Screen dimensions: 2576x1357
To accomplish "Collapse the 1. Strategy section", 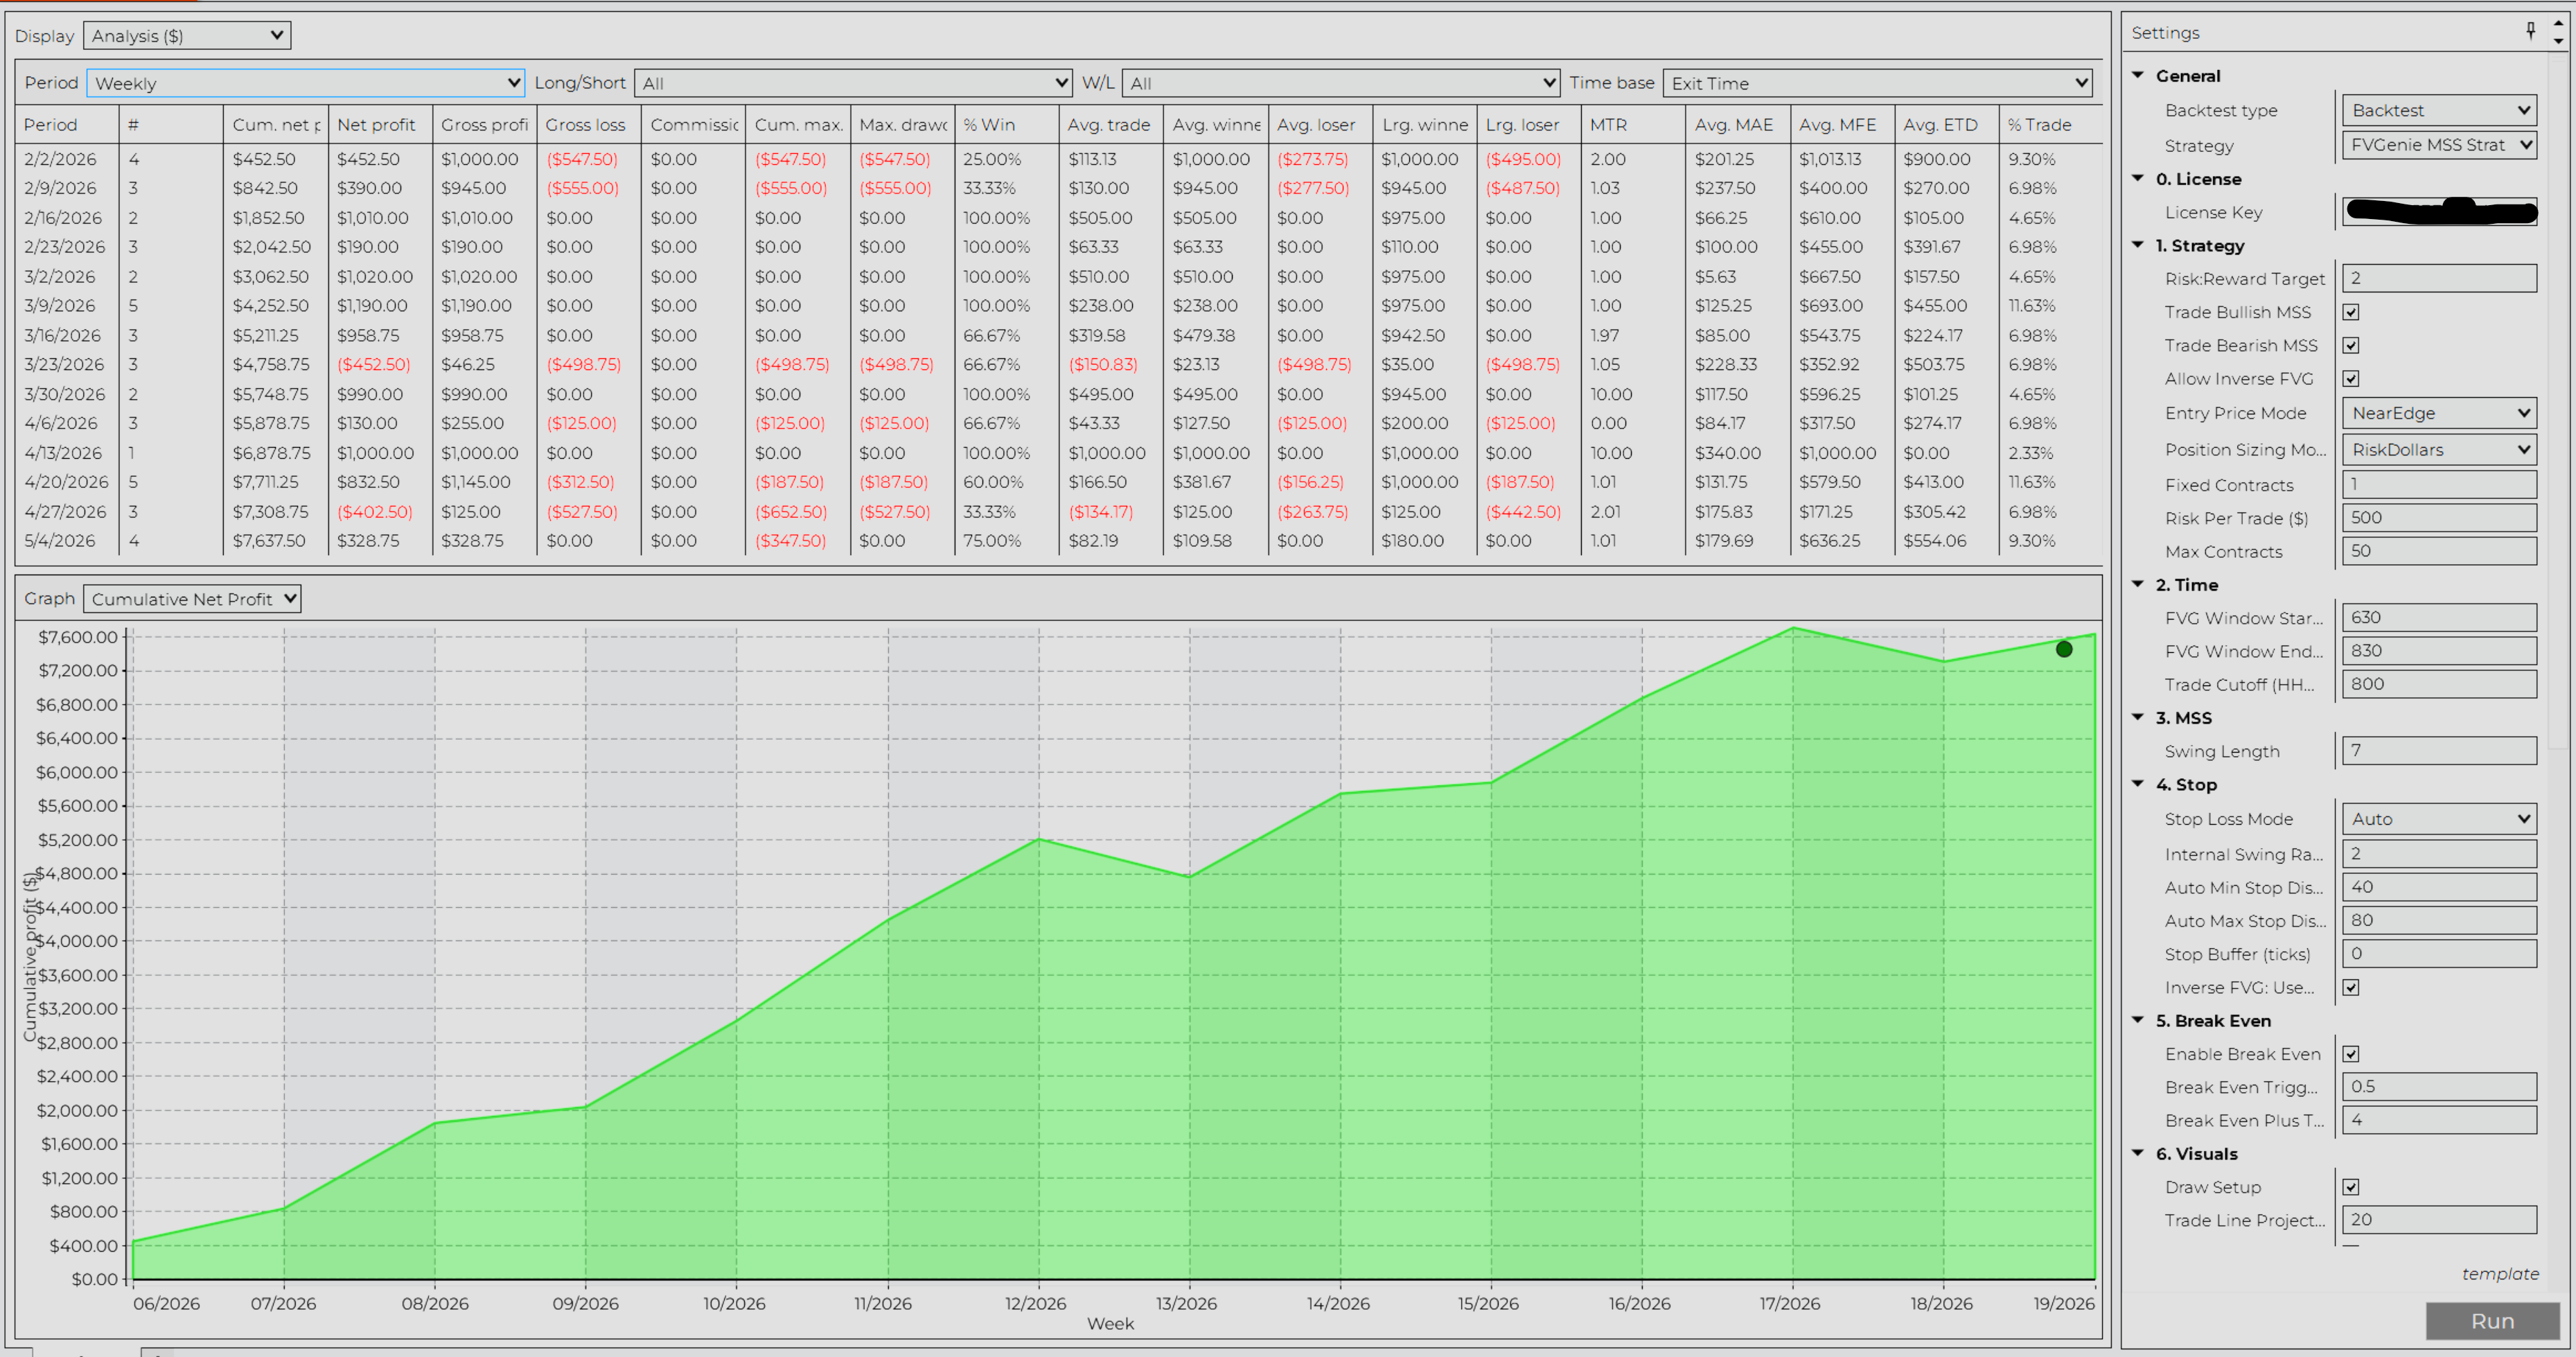I will (2138, 245).
